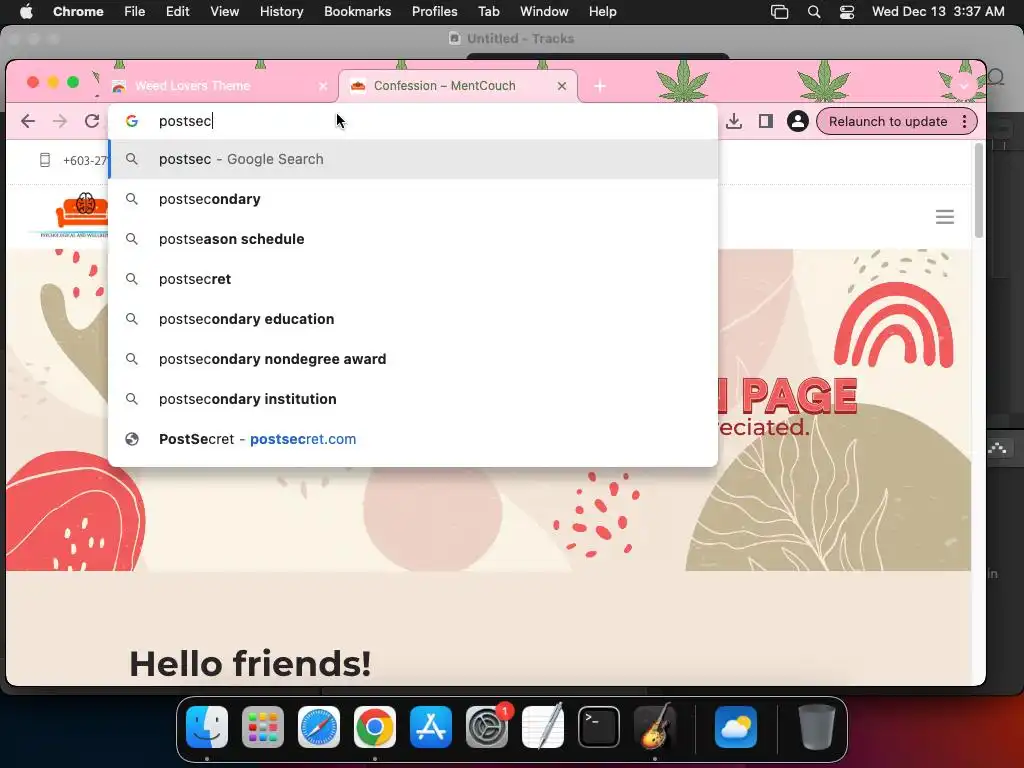
Task: Open Finder from the Dock
Action: (207, 727)
